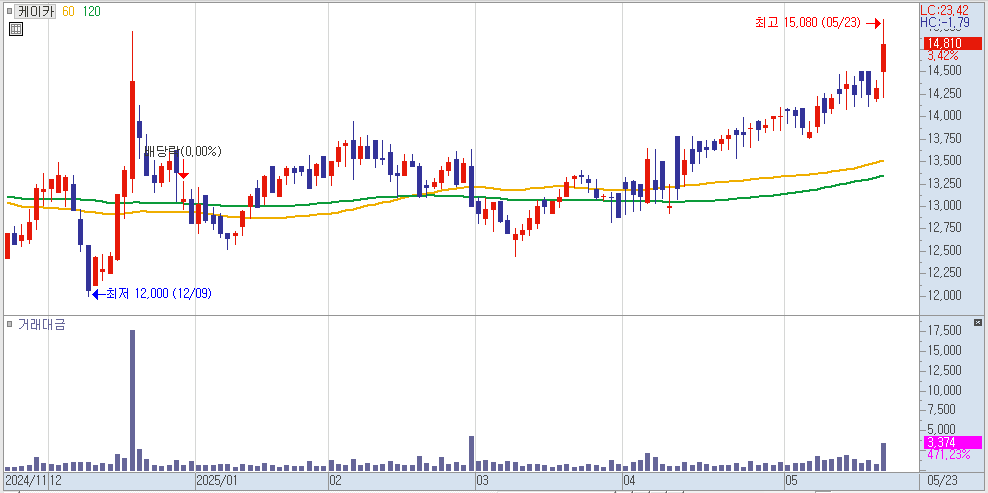This screenshot has height=493, width=988.
Task: Click the red 14,810 current price tag
Action: [944, 44]
